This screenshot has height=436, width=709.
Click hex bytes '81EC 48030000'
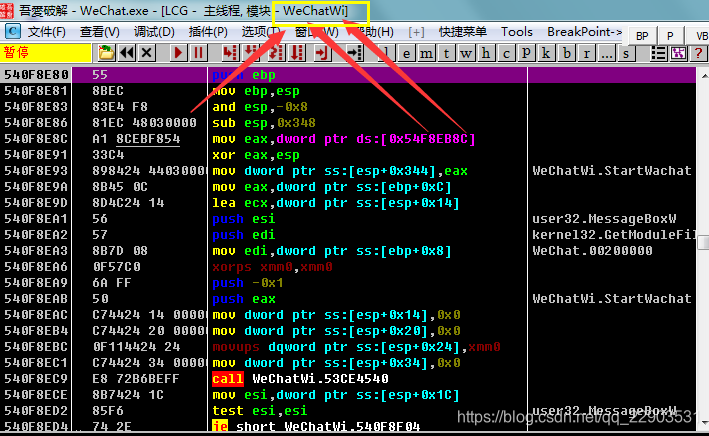point(144,123)
